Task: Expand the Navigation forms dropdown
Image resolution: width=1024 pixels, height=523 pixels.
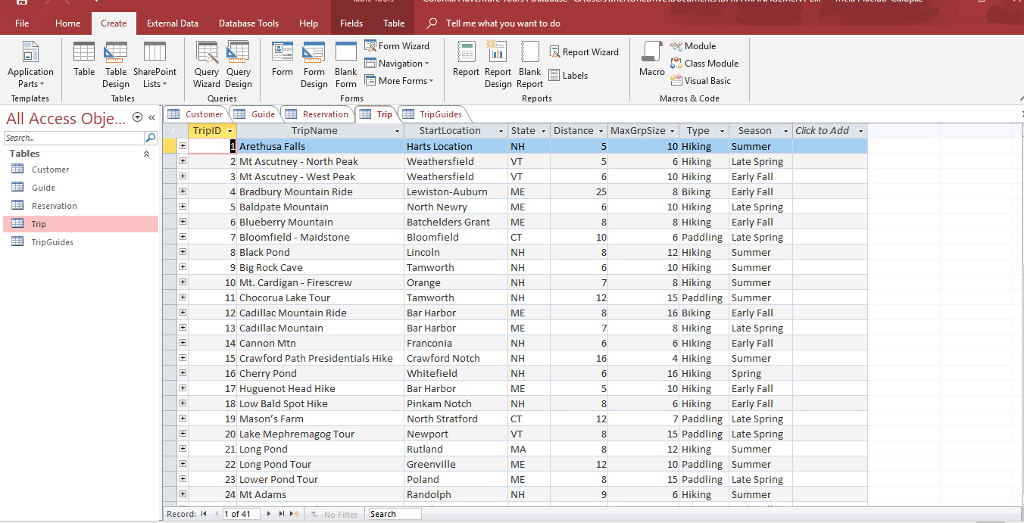Action: (399, 63)
